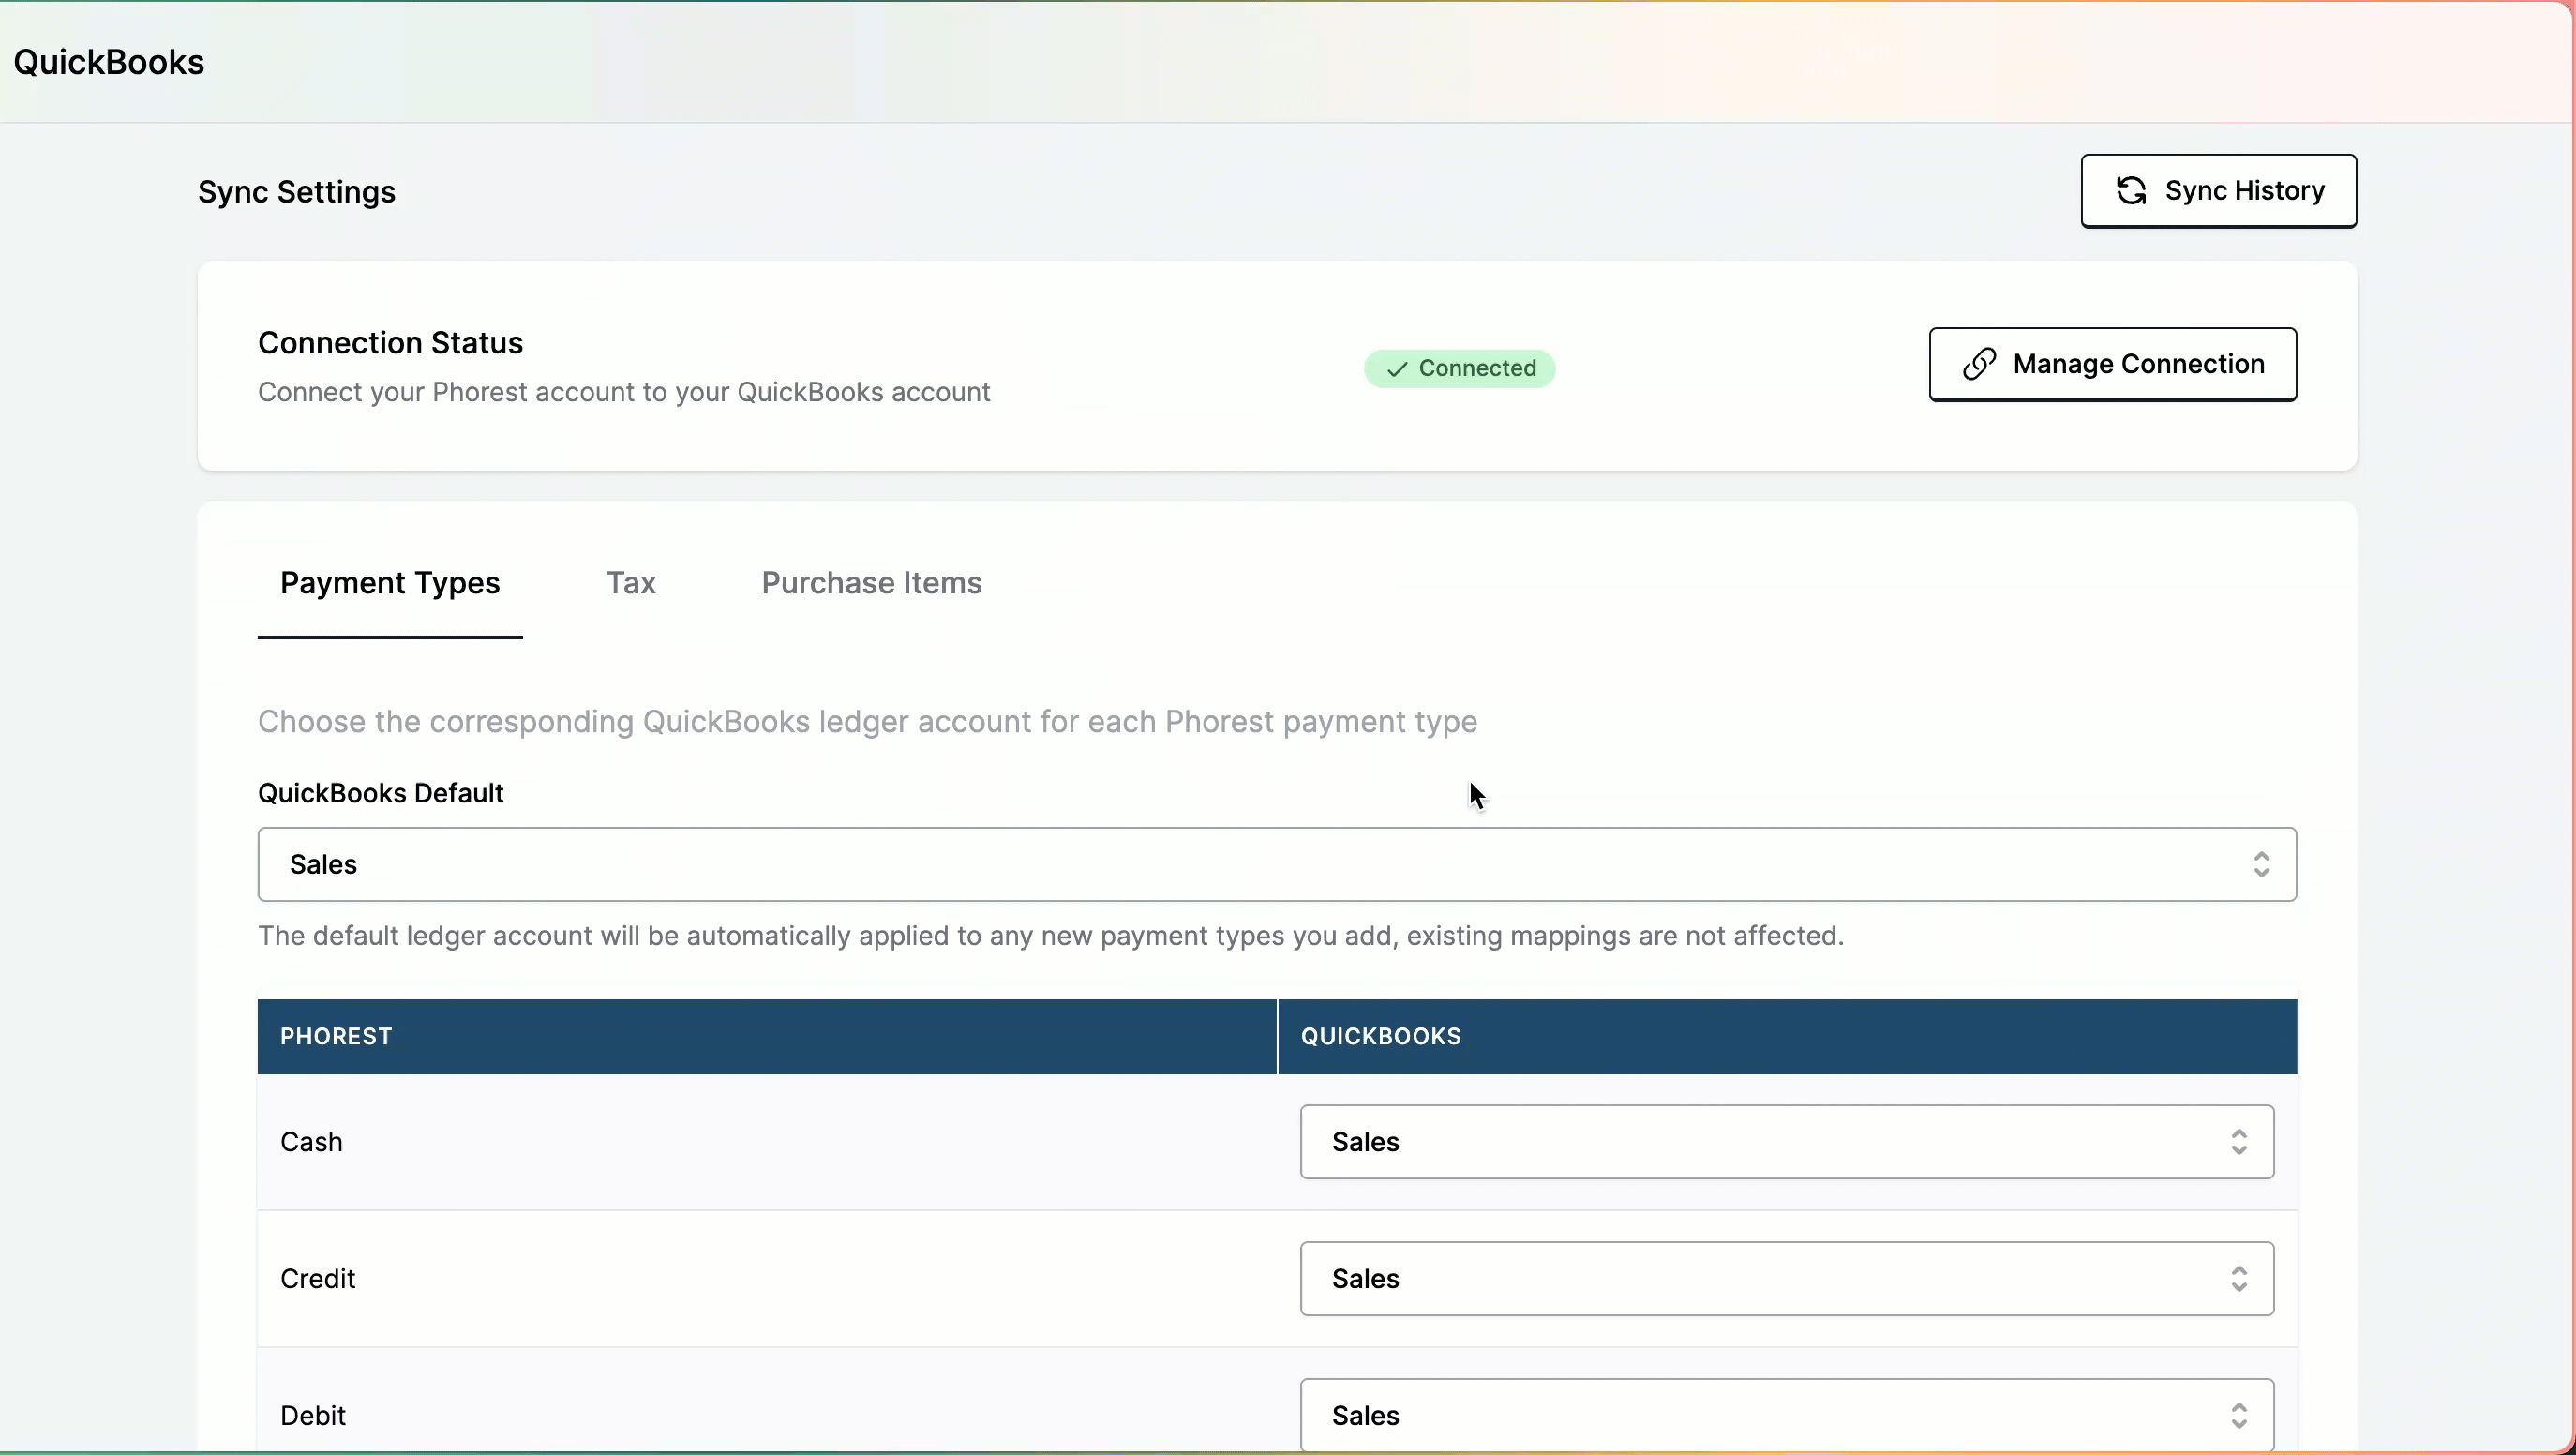Click the Connected status badge

[x=1459, y=369]
